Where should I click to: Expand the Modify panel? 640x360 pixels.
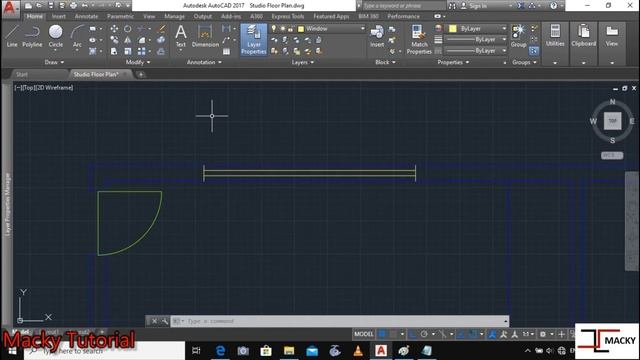pyautogui.click(x=138, y=62)
